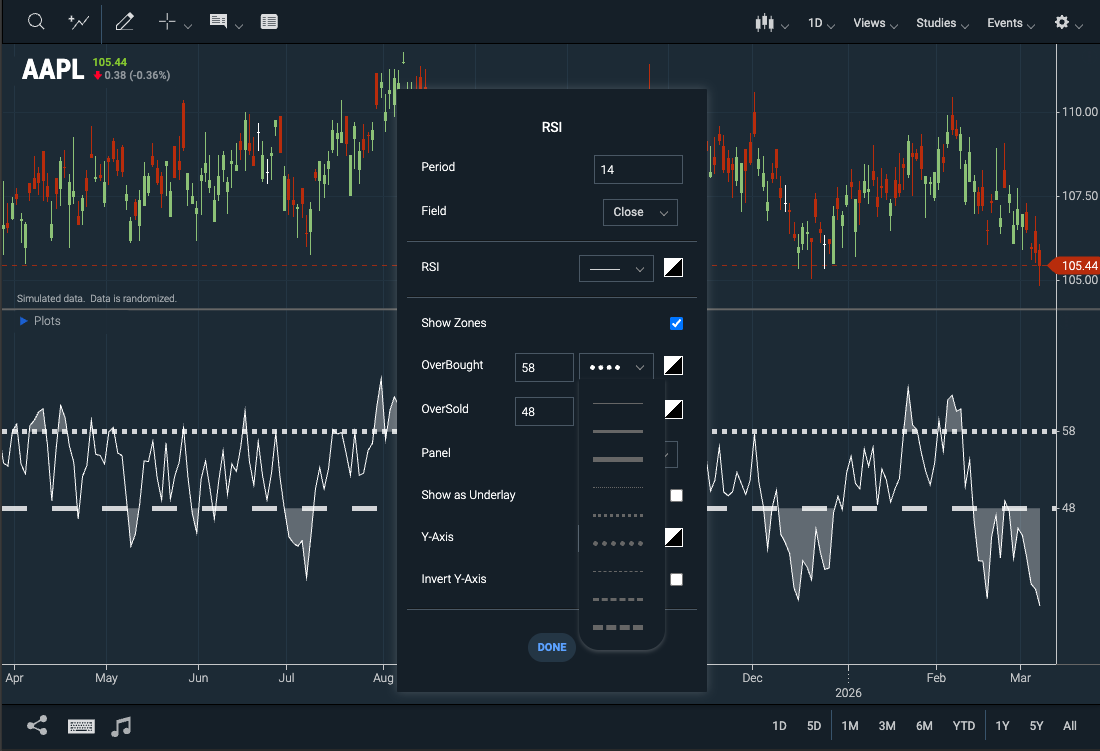Click the DONE button
The width and height of the screenshot is (1100, 751).
tap(552, 647)
